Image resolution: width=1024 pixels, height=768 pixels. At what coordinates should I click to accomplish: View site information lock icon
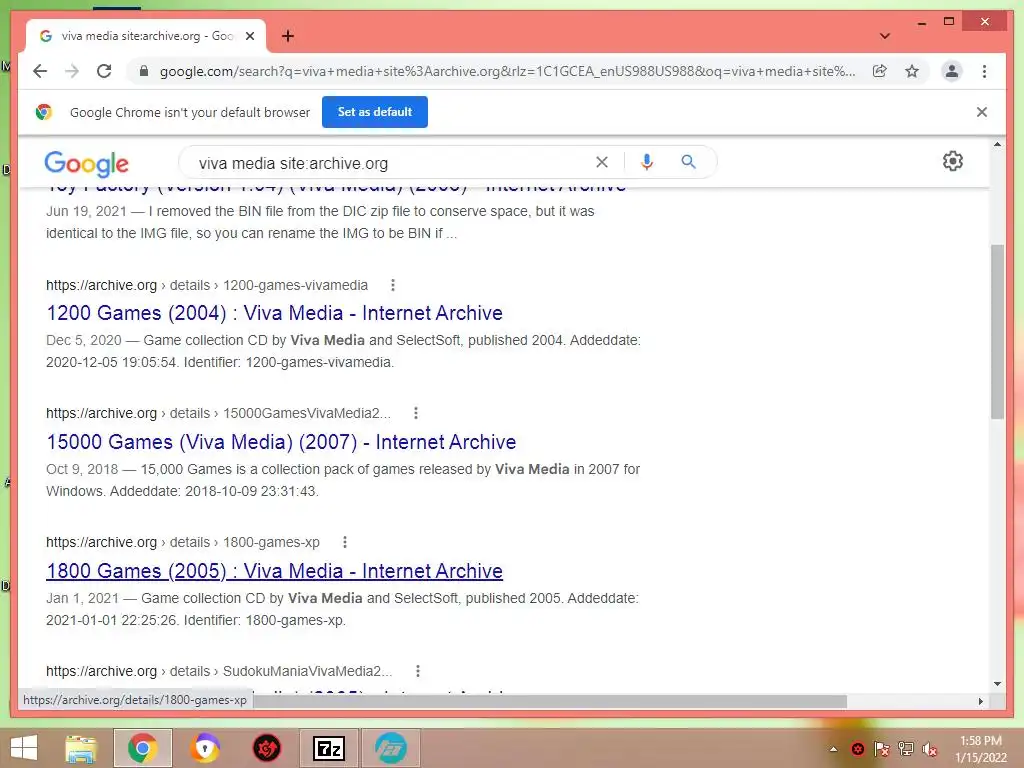pos(144,71)
